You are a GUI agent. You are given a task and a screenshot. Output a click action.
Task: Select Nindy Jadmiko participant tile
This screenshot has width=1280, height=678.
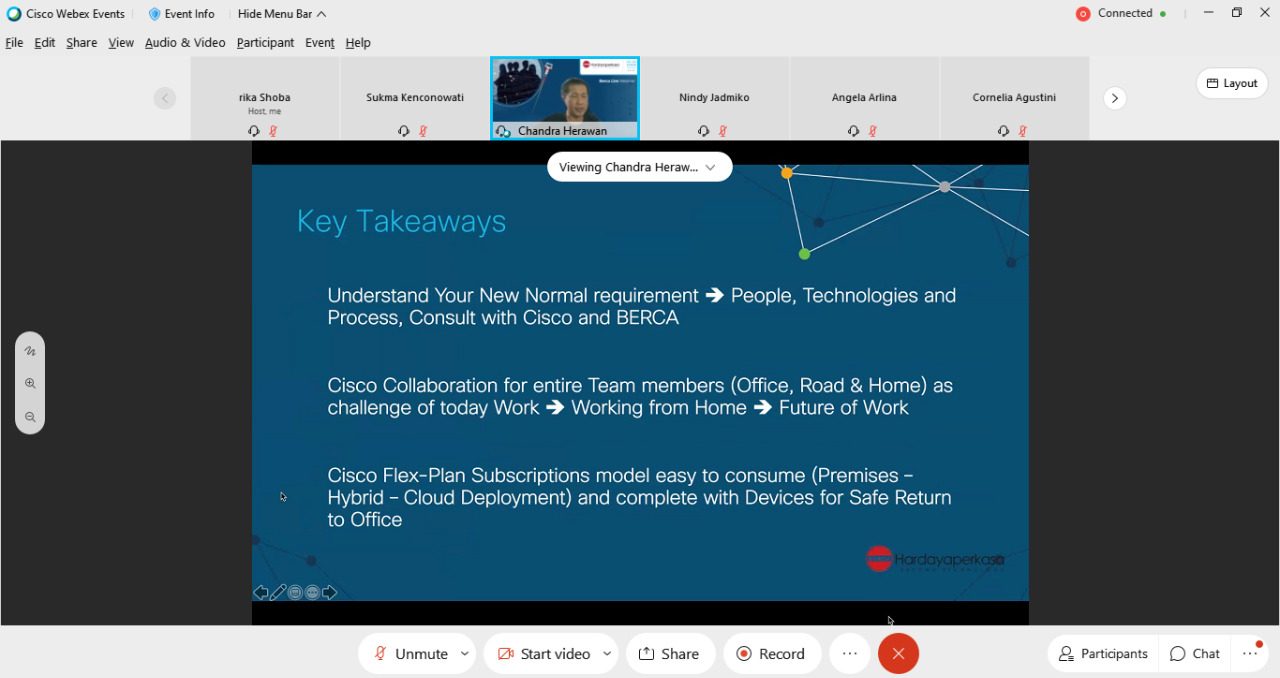pyautogui.click(x=714, y=98)
